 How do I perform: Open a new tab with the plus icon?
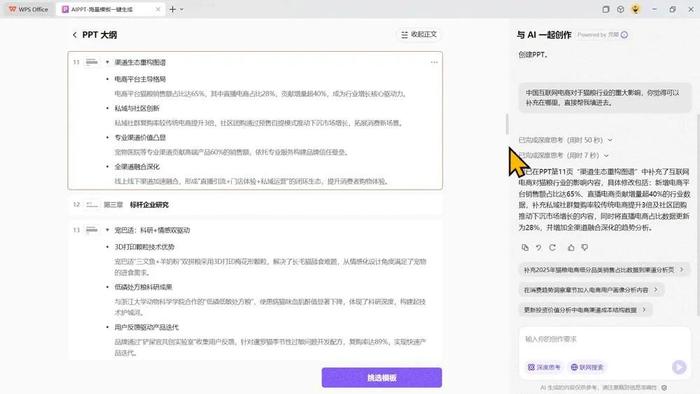172,9
